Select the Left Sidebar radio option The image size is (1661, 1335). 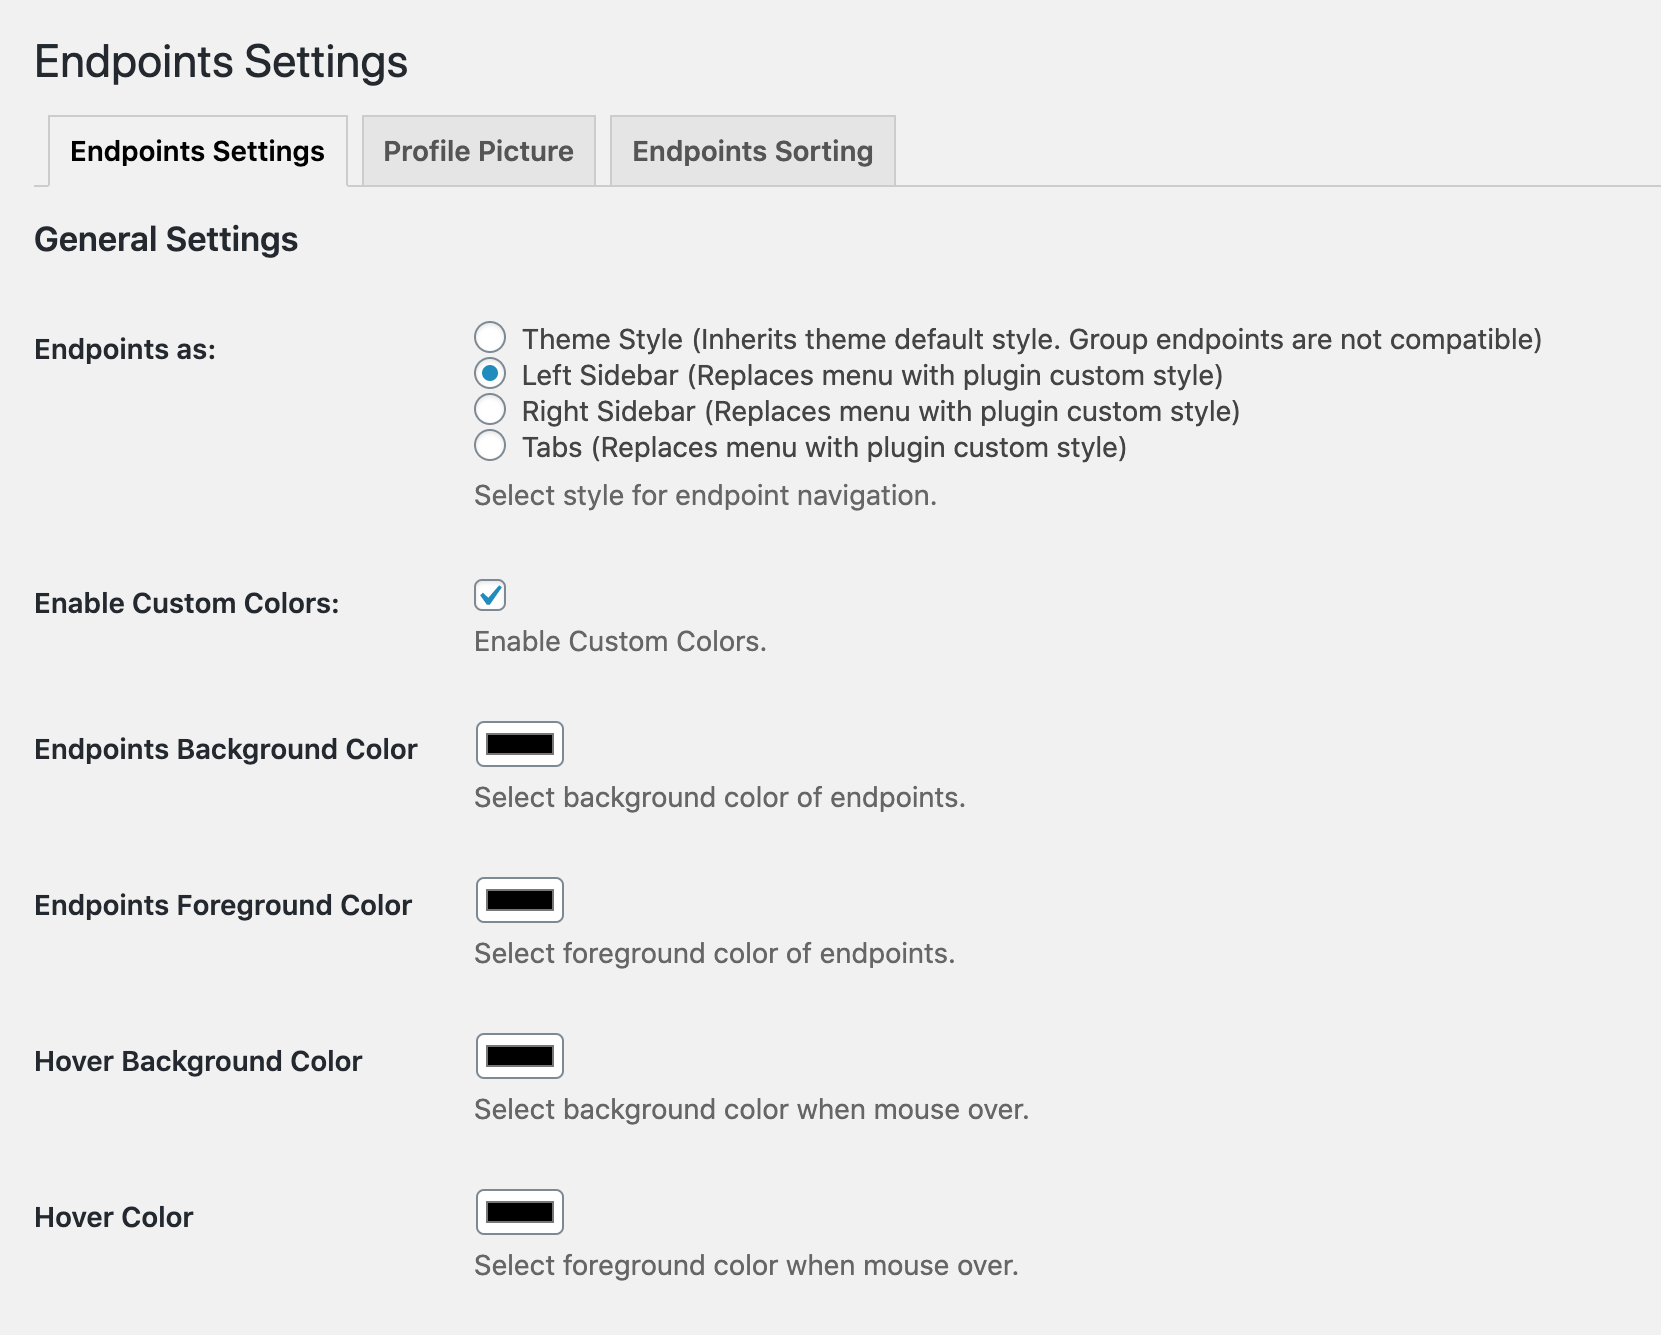490,374
